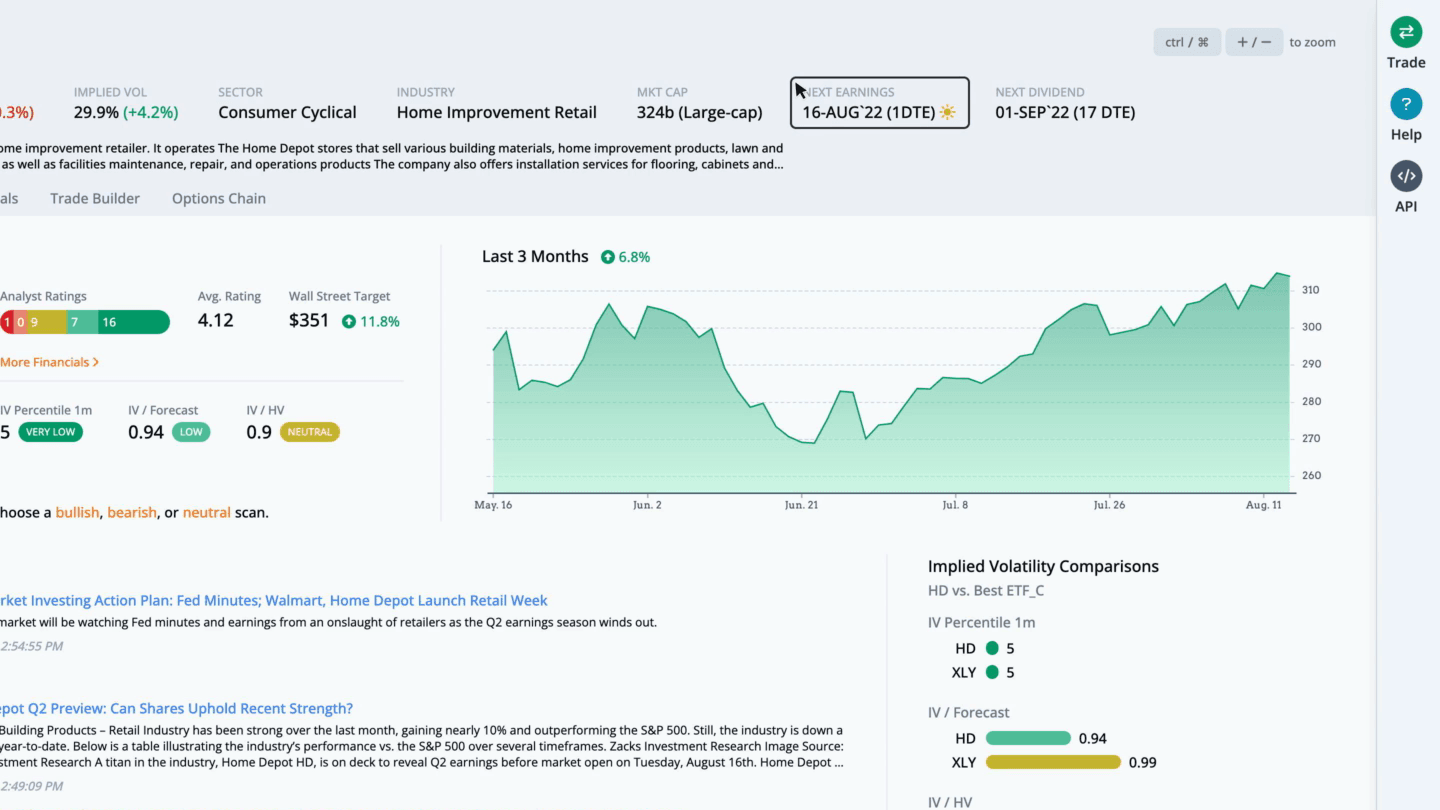Image resolution: width=1440 pixels, height=810 pixels.
Task: Click the Aug. 11 chart axis label
Action: tap(1264, 505)
